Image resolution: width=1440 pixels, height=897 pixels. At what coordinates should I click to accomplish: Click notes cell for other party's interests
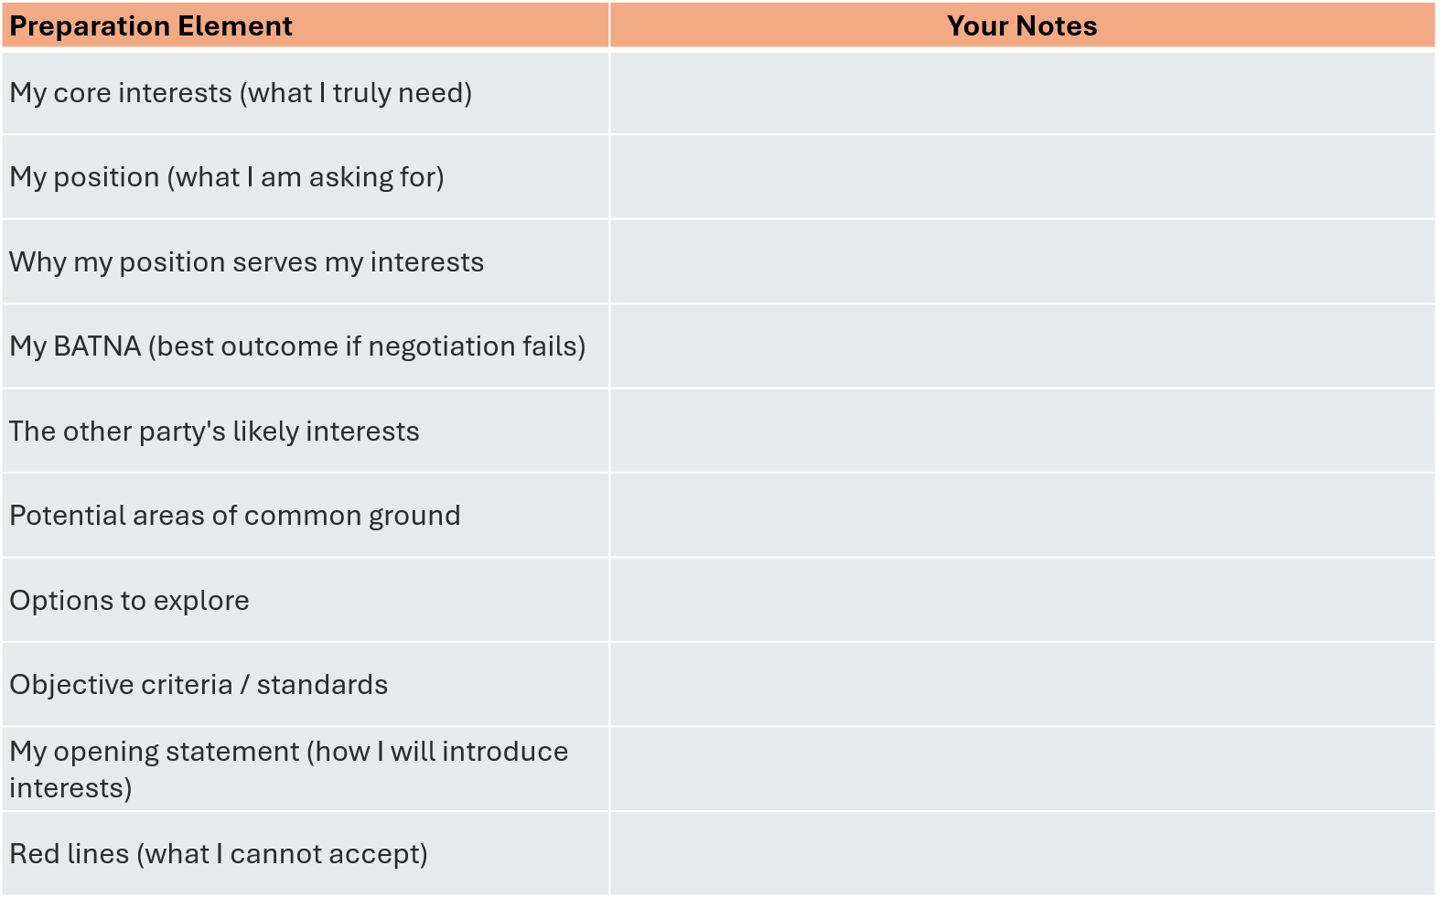click(1022, 431)
